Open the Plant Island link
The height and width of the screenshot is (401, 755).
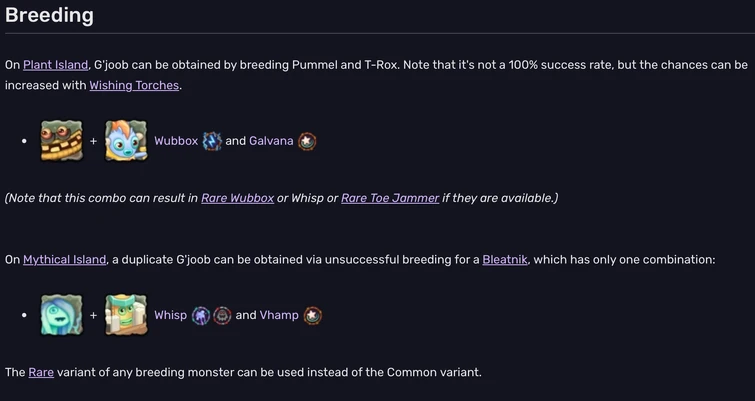point(55,65)
